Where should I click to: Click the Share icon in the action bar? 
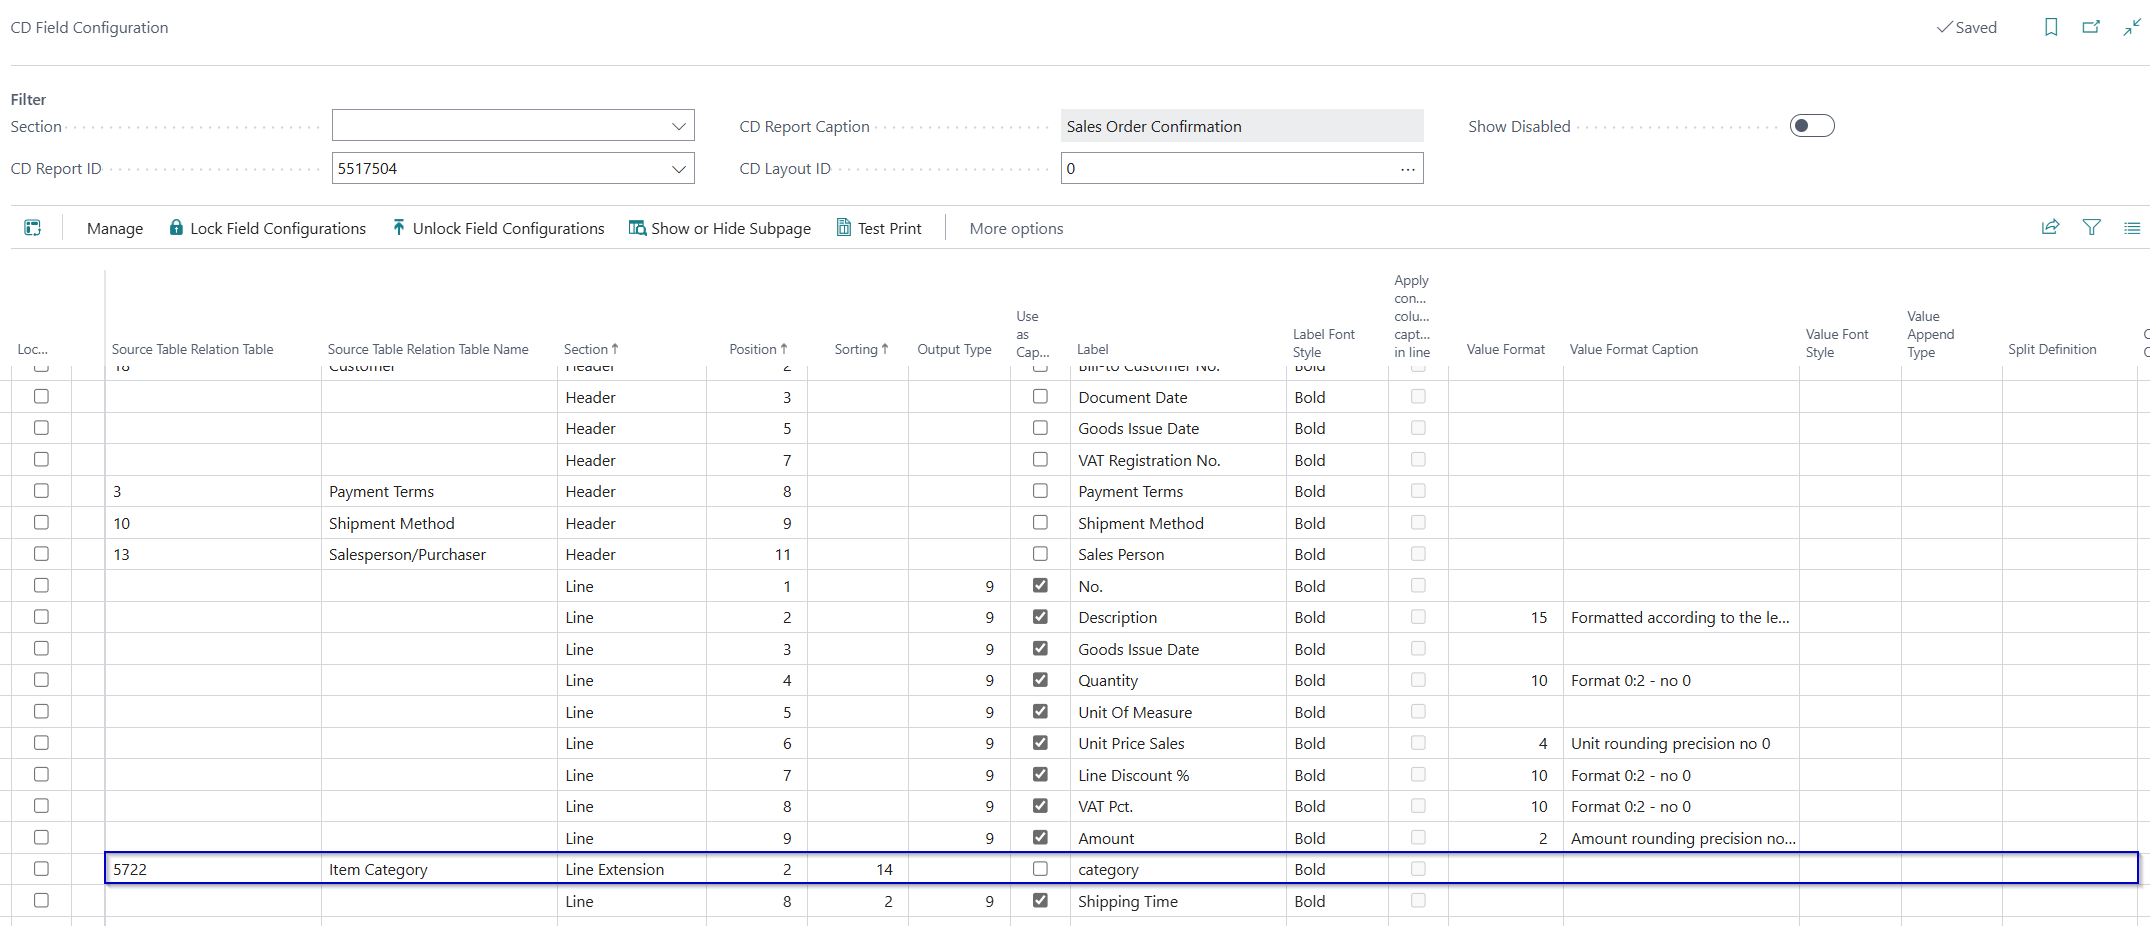click(2050, 228)
